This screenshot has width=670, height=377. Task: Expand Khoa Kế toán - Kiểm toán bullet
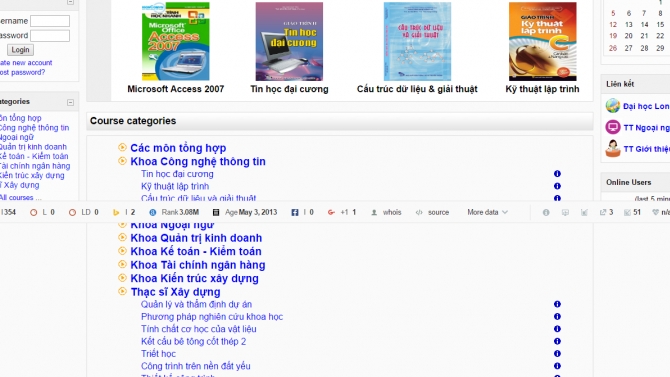[x=122, y=251]
